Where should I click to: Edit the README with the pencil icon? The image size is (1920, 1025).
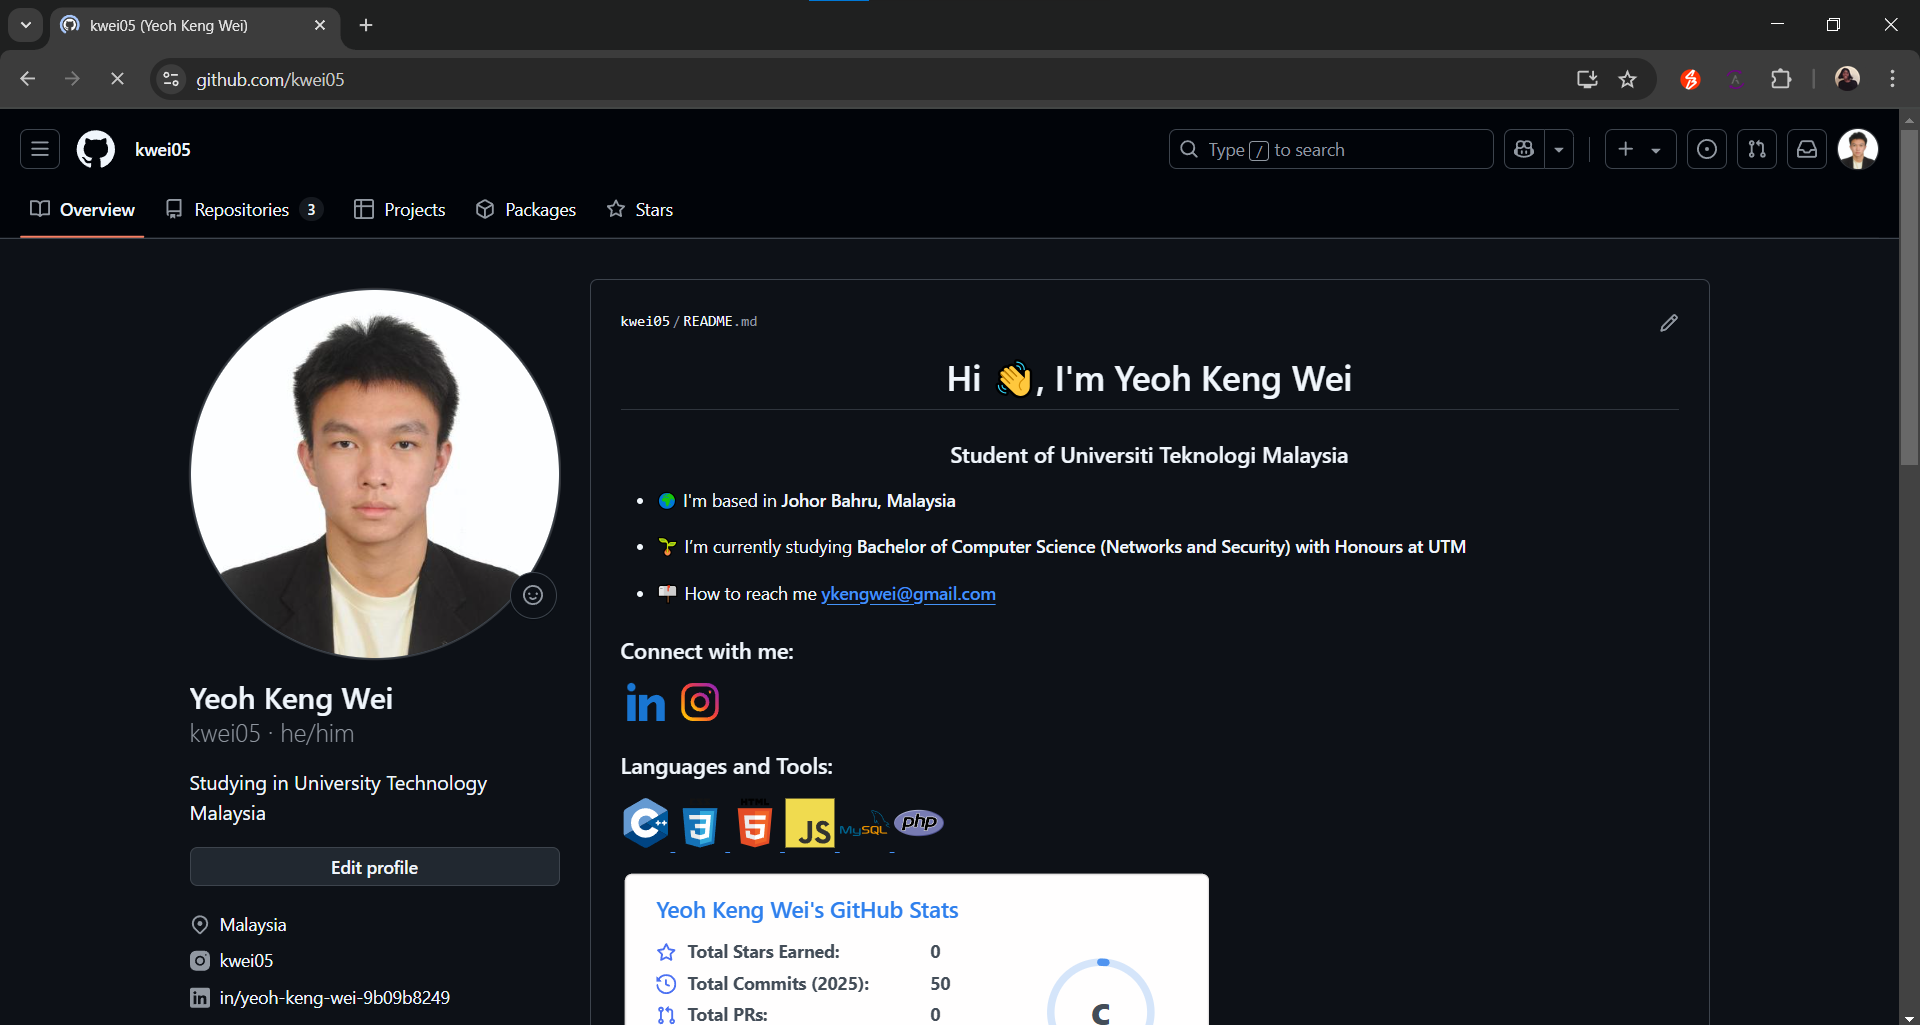click(x=1668, y=322)
